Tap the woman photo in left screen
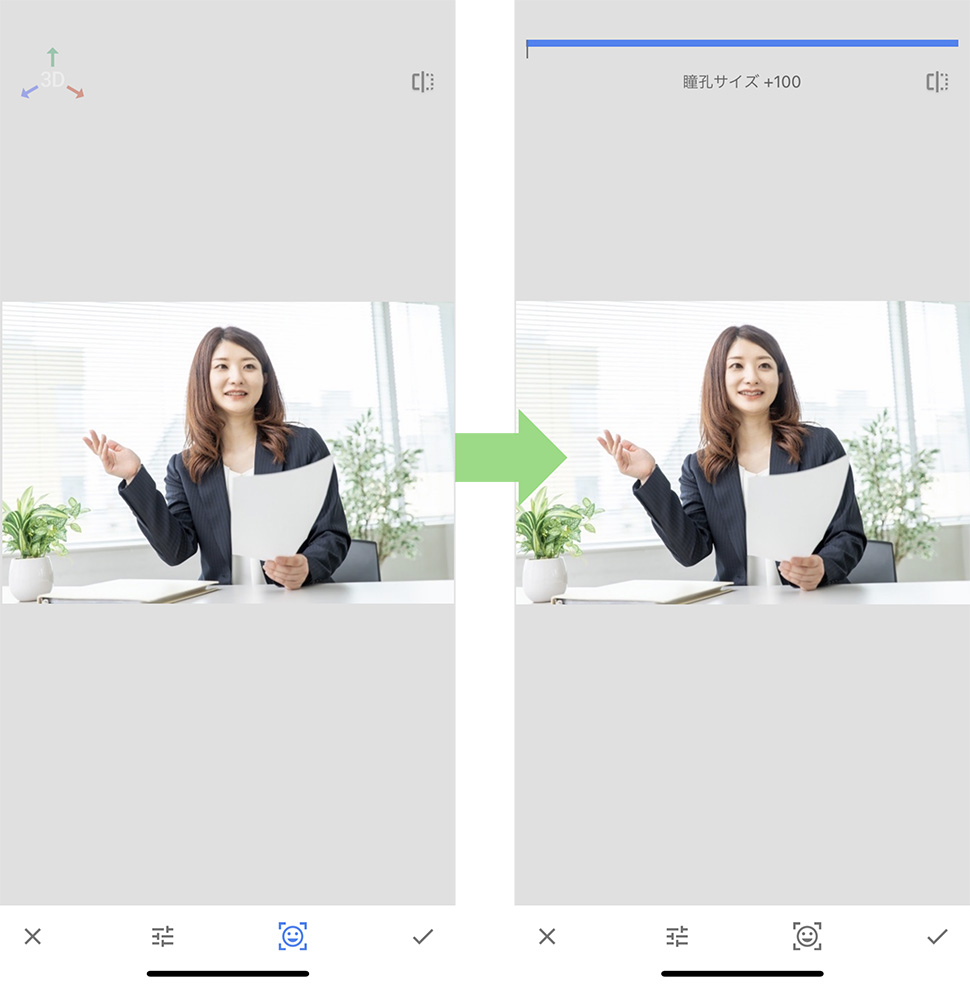The width and height of the screenshot is (970, 986). coord(228,453)
